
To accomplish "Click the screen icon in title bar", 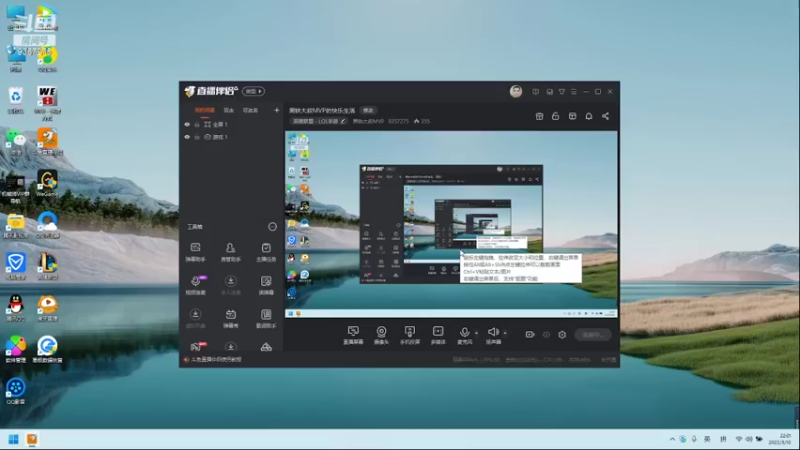I will 549,92.
